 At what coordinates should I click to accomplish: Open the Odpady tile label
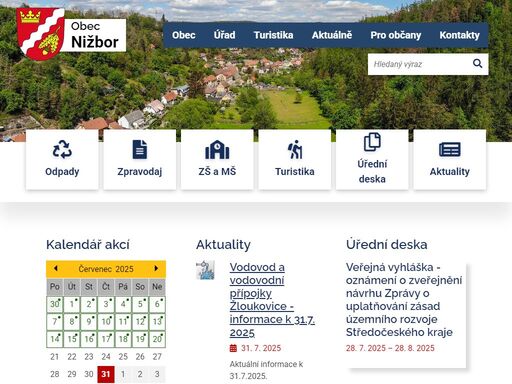tap(62, 172)
